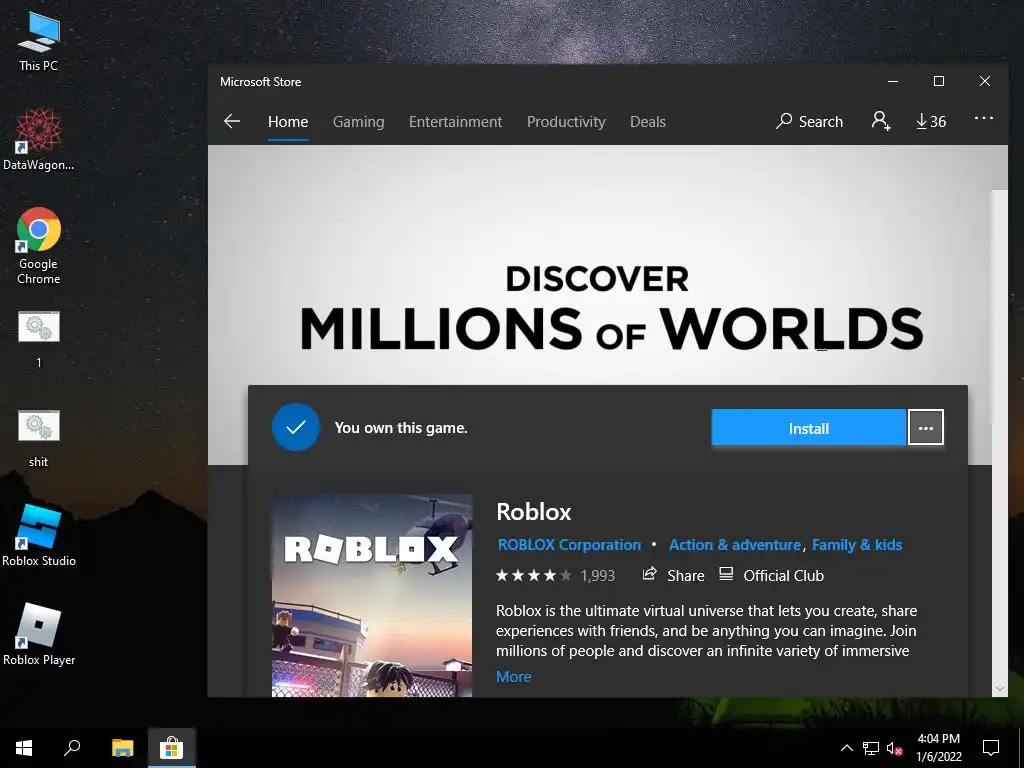The image size is (1024, 768).
Task: Expand description with the More link
Action: (x=513, y=677)
